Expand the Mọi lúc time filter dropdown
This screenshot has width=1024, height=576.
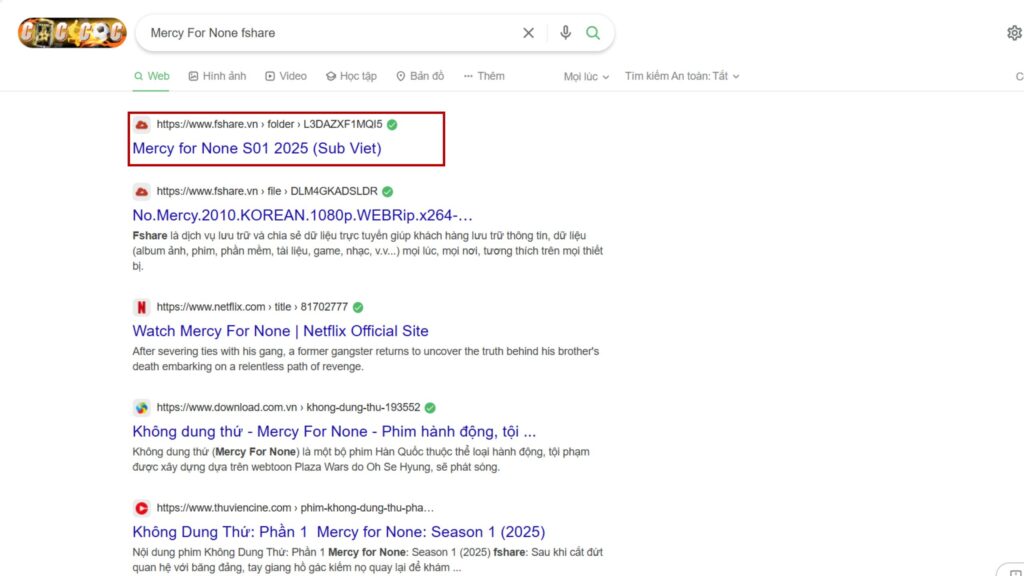tap(586, 76)
